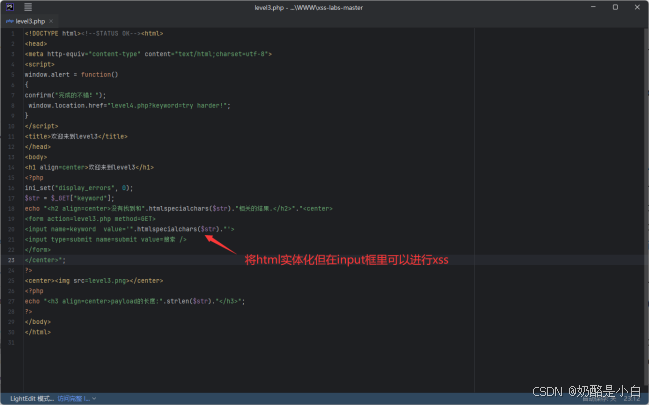Maximize the LightEdit window

point(615,7)
